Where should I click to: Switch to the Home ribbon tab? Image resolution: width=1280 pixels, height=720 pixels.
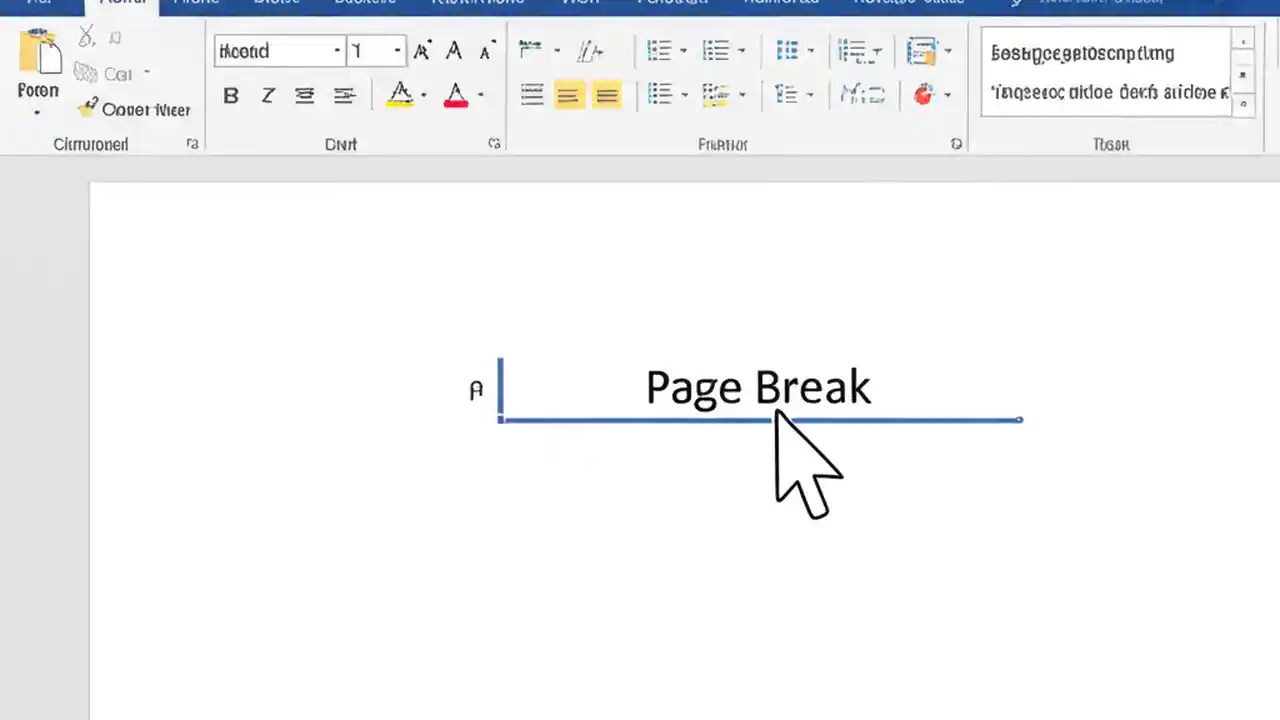click(122, 3)
